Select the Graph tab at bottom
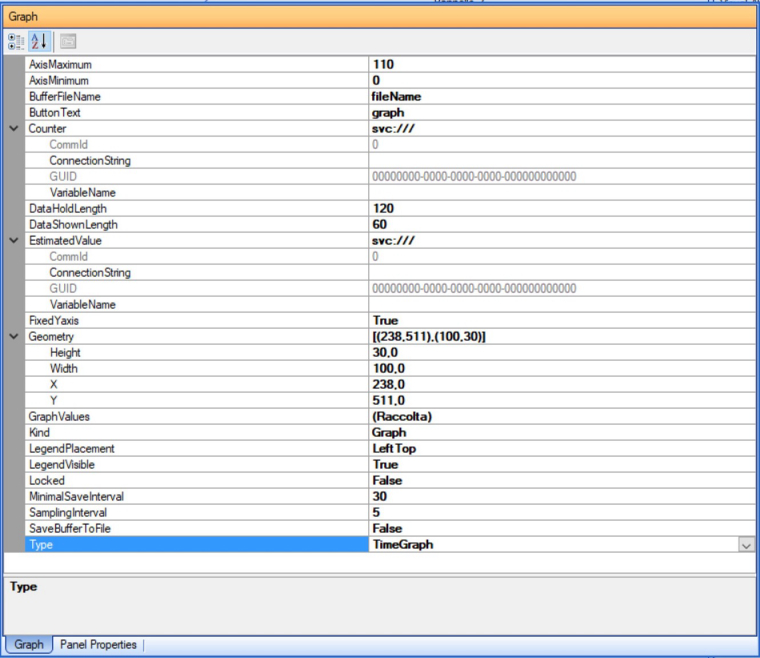 (29, 645)
